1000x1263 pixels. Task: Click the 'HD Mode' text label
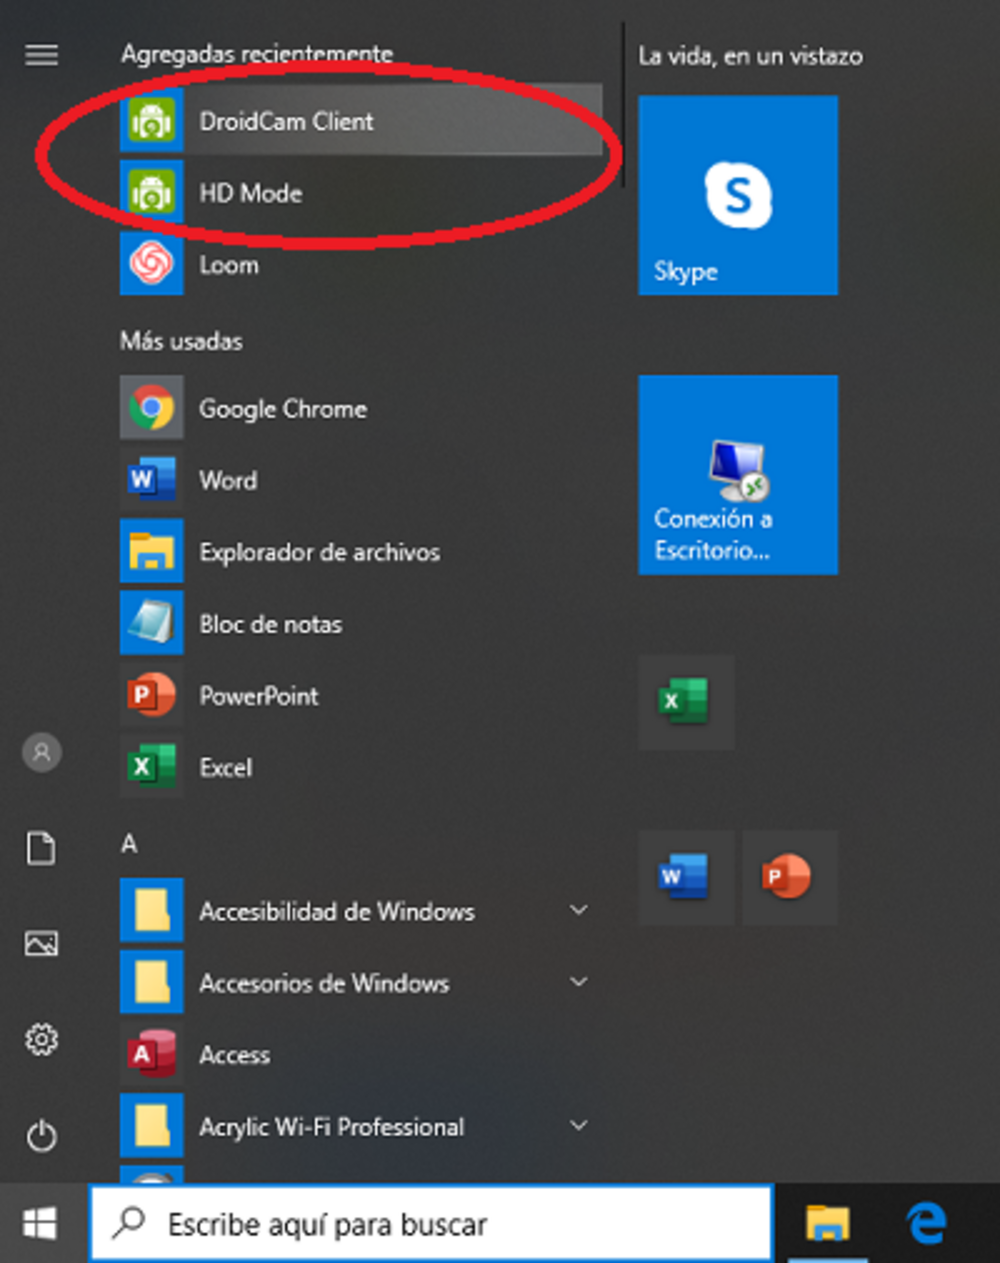(x=250, y=193)
